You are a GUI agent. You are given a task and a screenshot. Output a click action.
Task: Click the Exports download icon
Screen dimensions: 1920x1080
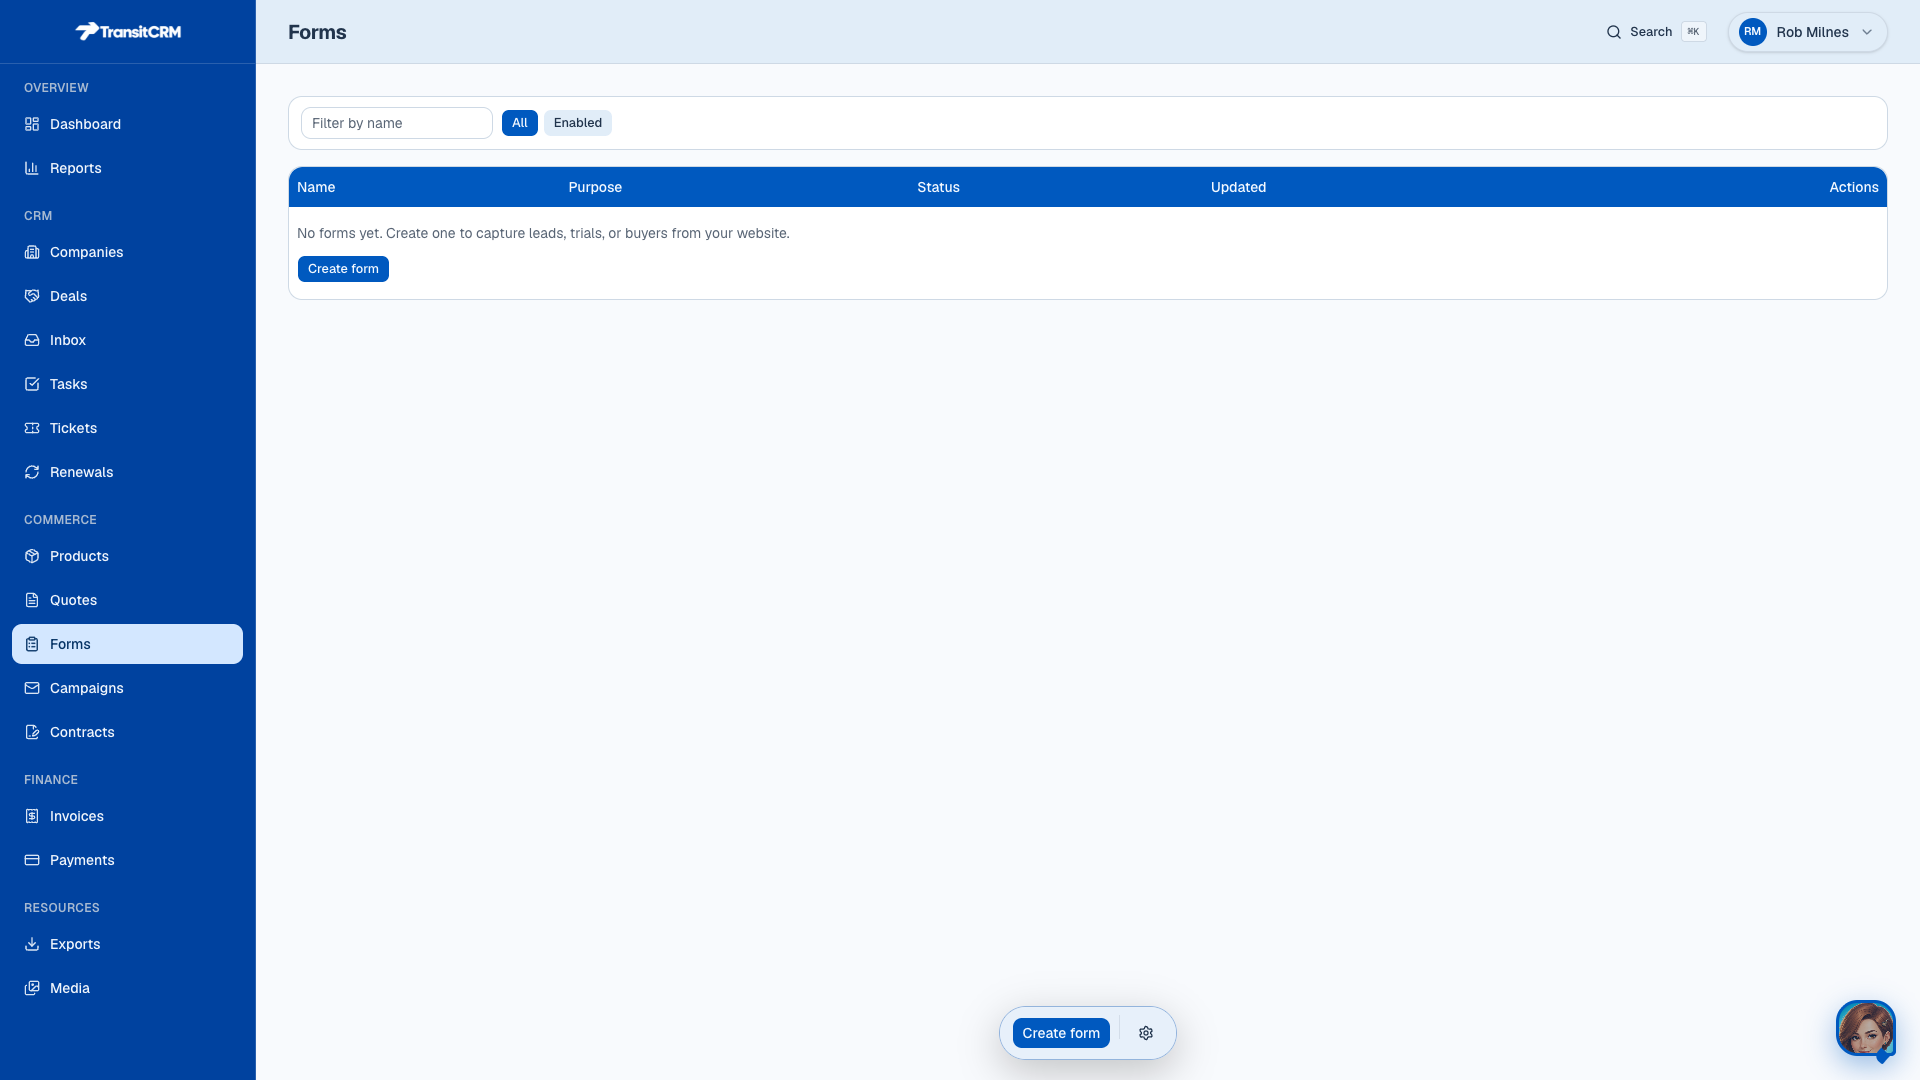tap(32, 944)
